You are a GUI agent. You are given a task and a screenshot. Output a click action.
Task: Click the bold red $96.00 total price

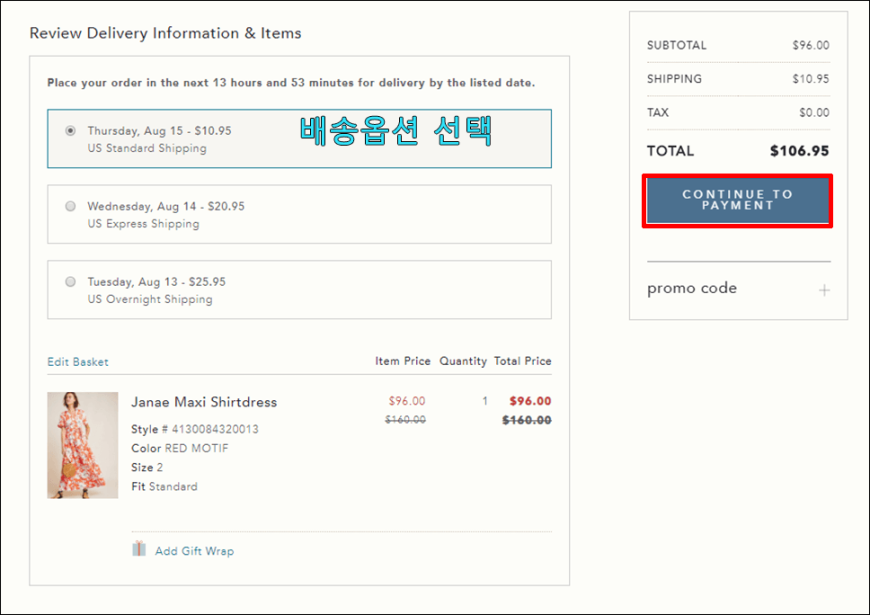pyautogui.click(x=530, y=401)
